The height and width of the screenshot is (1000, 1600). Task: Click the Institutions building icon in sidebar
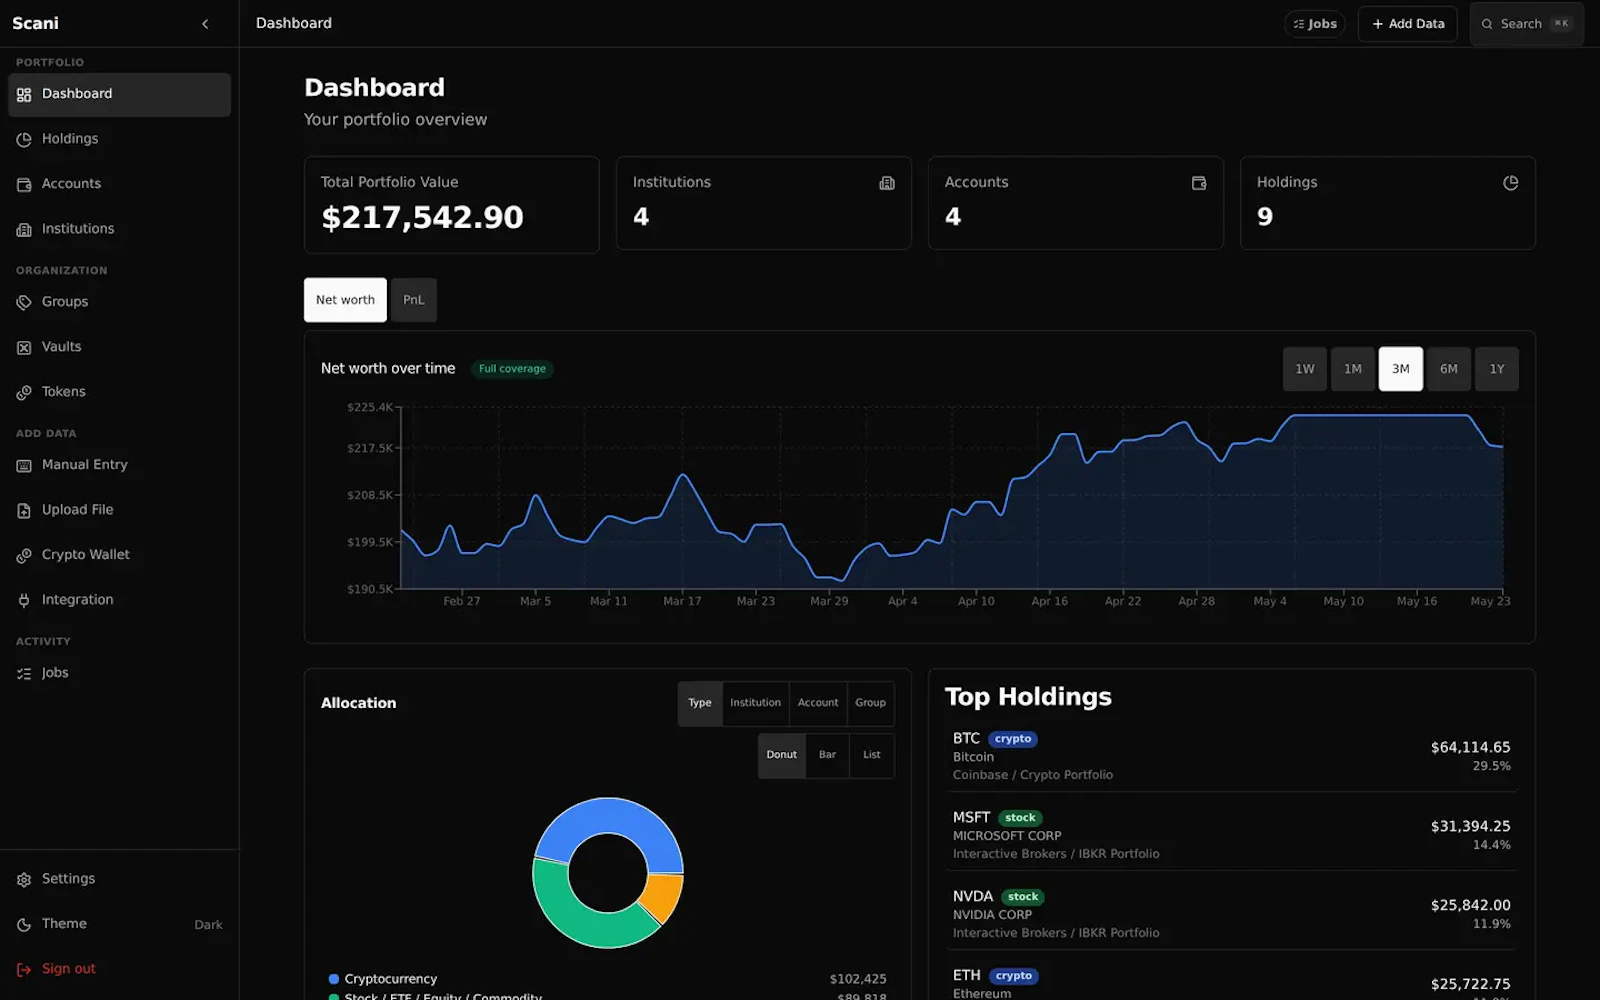(x=24, y=229)
